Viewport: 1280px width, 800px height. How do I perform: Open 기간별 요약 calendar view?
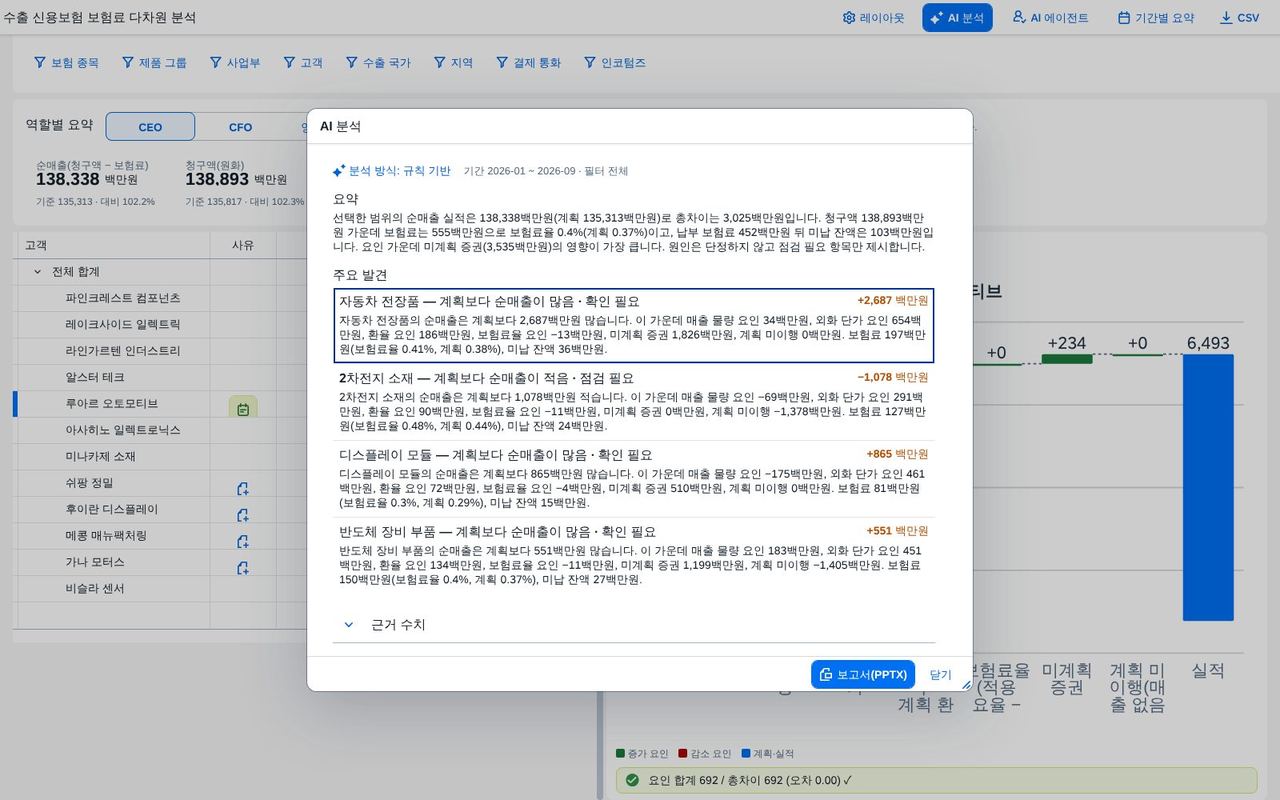click(x=1156, y=18)
